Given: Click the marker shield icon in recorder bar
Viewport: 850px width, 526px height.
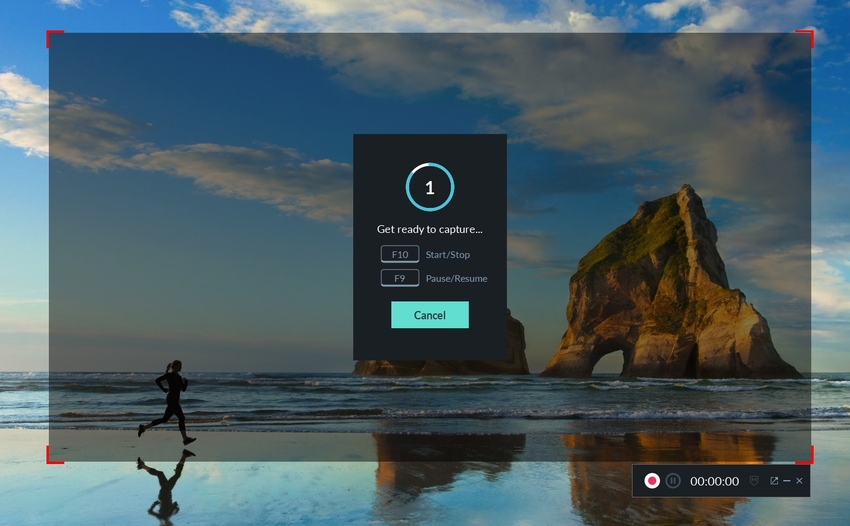Looking at the screenshot, I should [x=754, y=480].
